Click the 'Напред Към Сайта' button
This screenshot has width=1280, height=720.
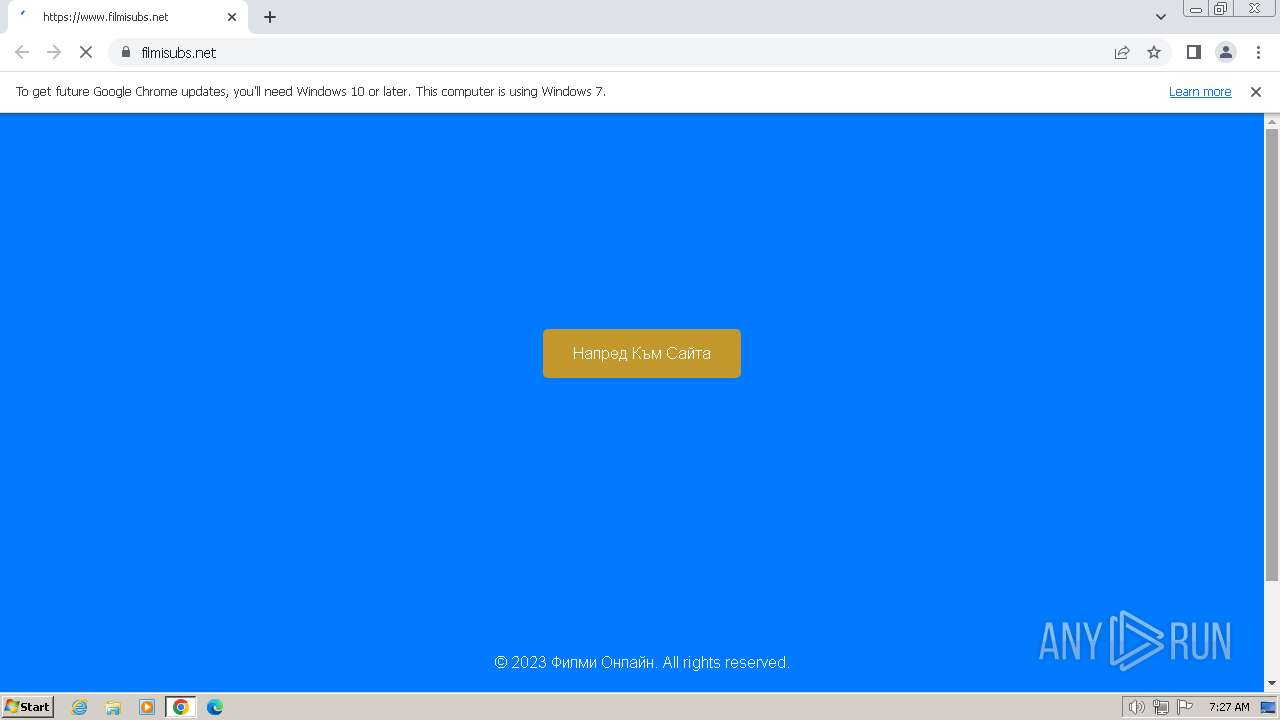pos(642,353)
